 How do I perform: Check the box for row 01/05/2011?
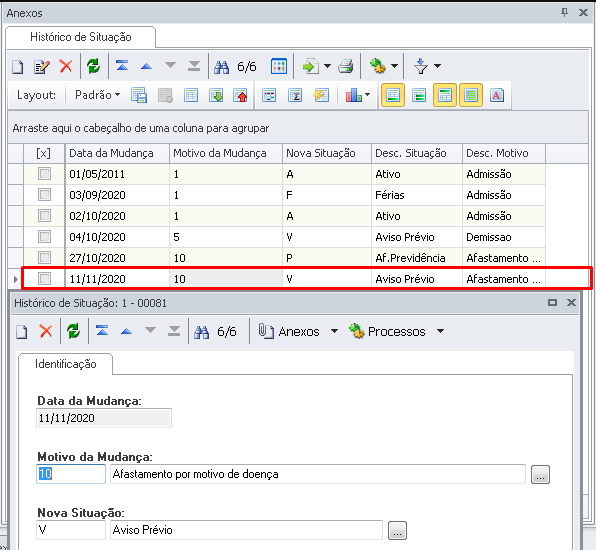(44, 174)
